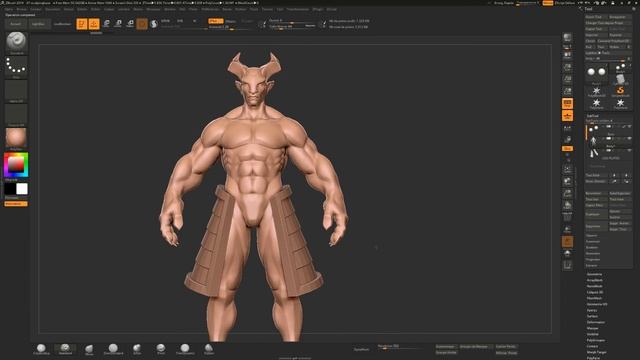Screen dimensions: 640x360
Task: Click the Live Boolean button in top shelf
Action: point(62,24)
